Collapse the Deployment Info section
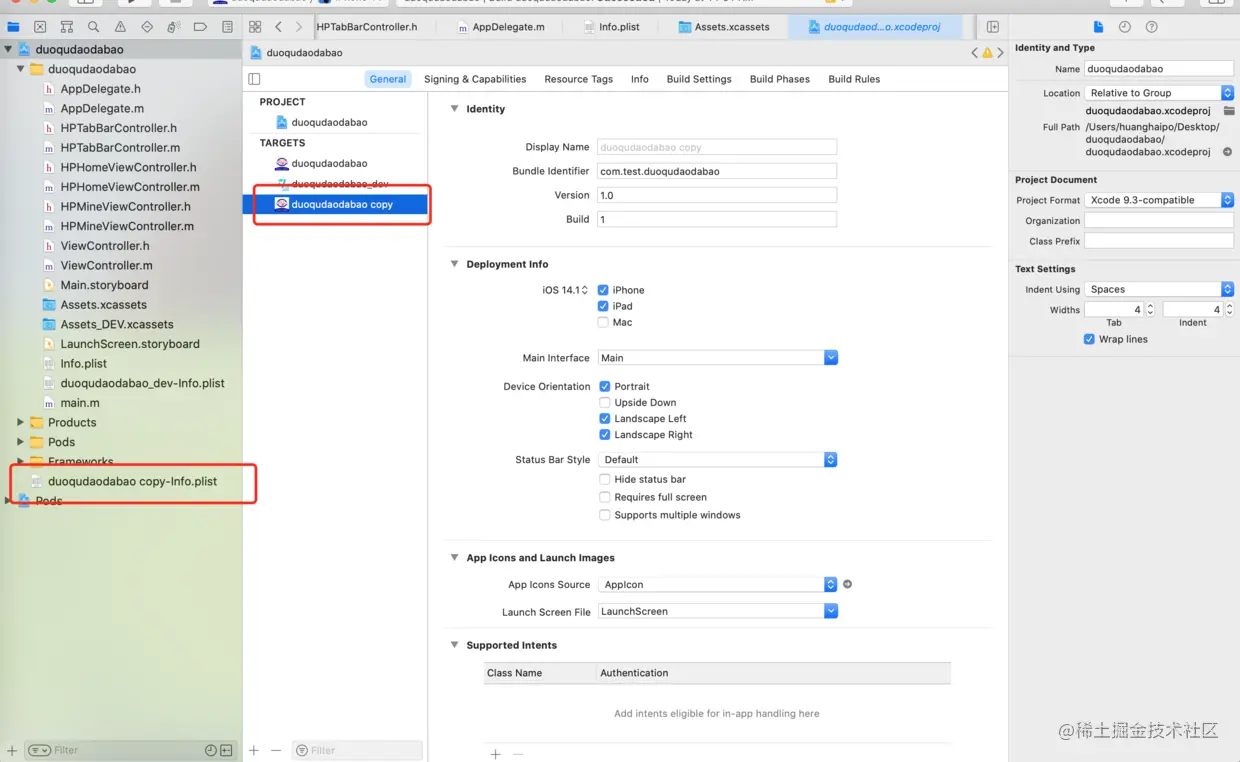1240x762 pixels. click(x=455, y=264)
